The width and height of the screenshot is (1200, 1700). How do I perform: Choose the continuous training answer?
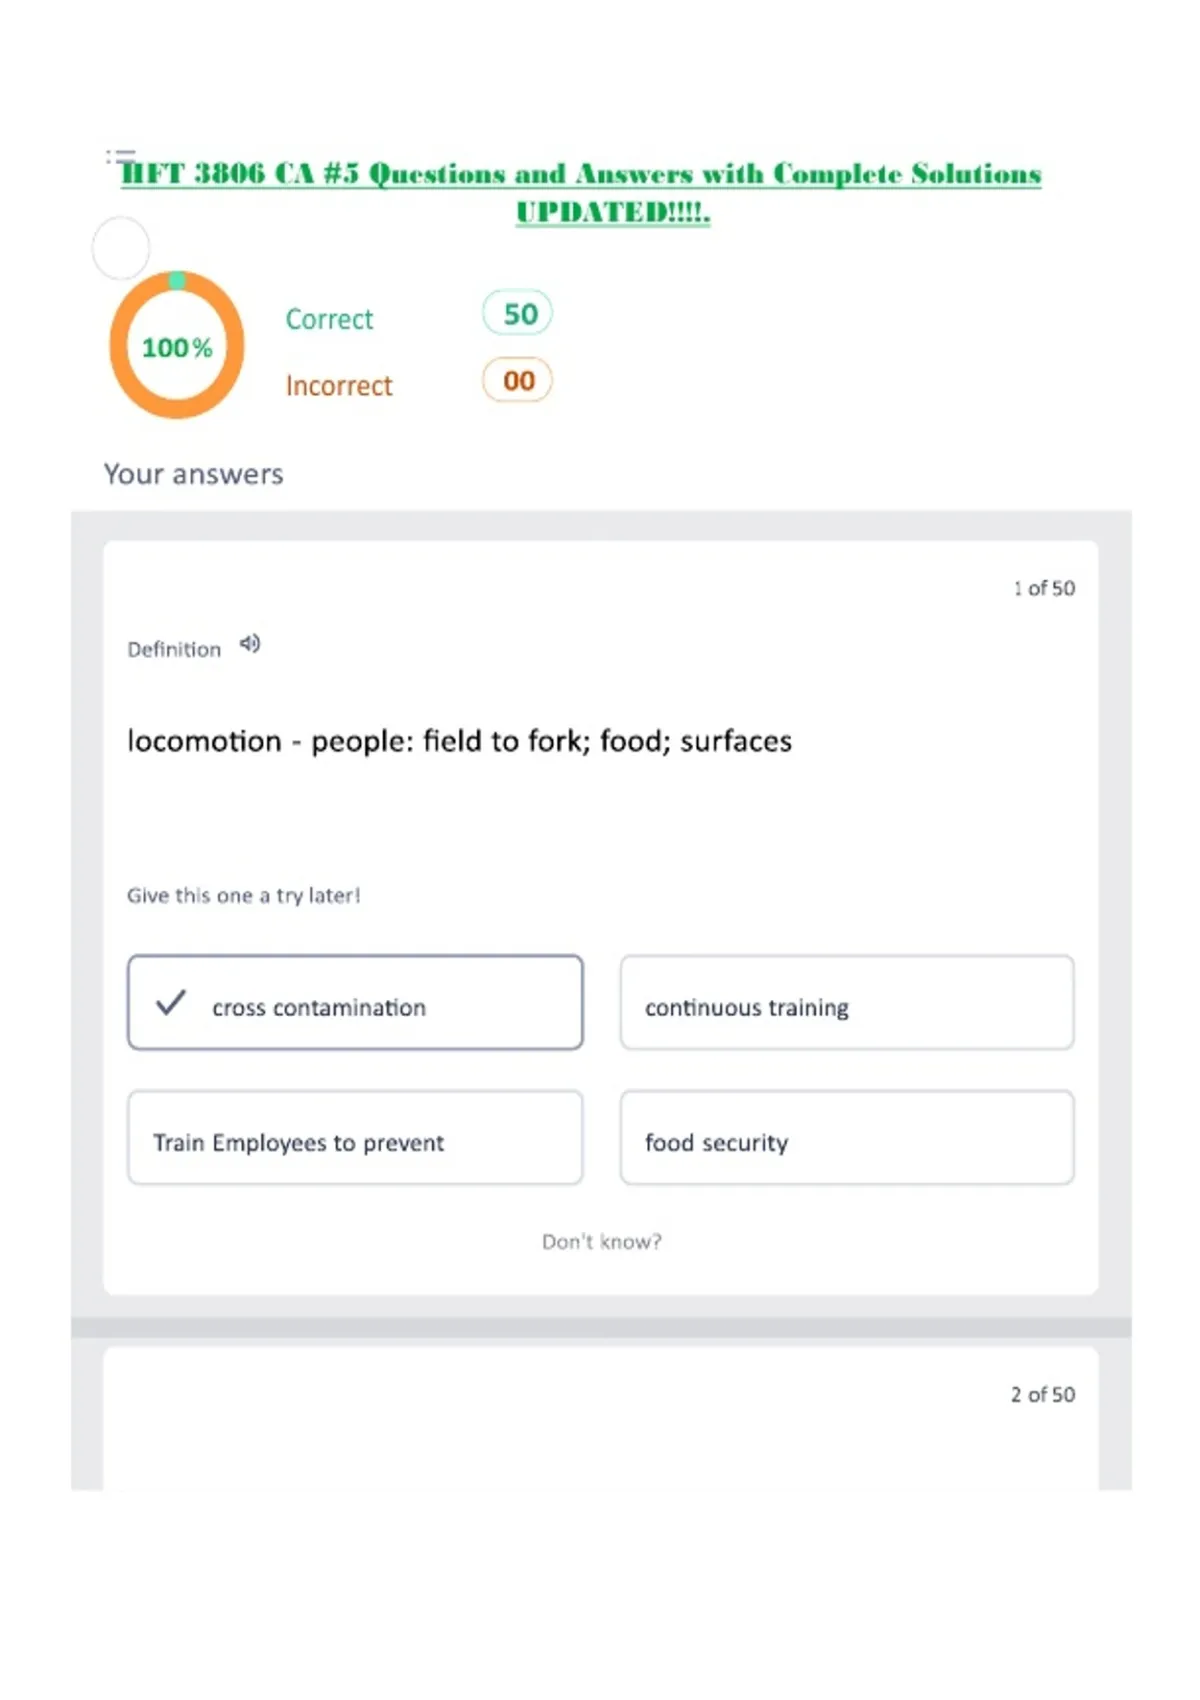[847, 1002]
